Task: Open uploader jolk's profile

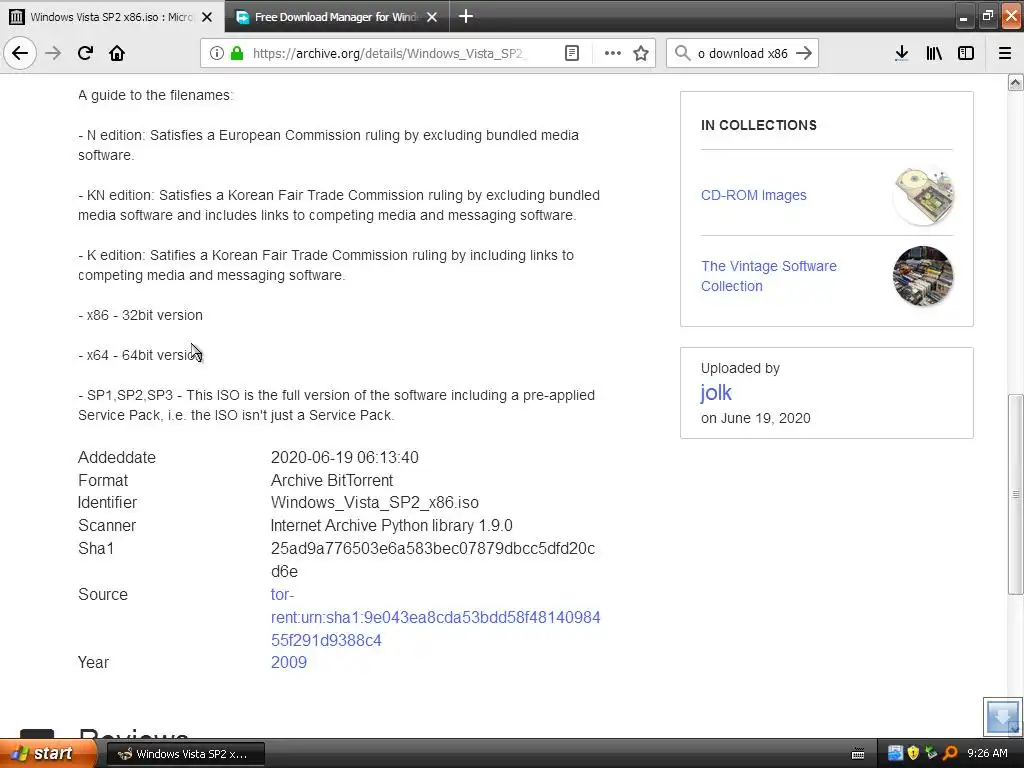Action: pyautogui.click(x=716, y=392)
